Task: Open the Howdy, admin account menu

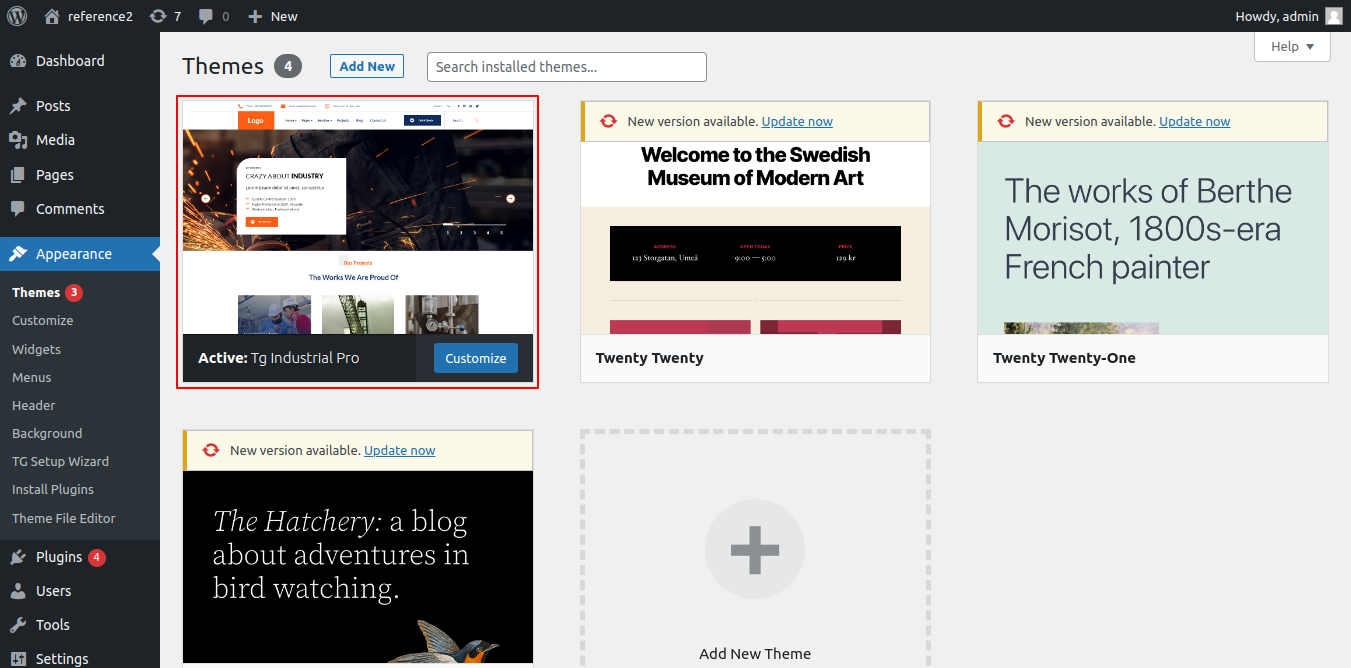Action: pyautogui.click(x=1276, y=16)
